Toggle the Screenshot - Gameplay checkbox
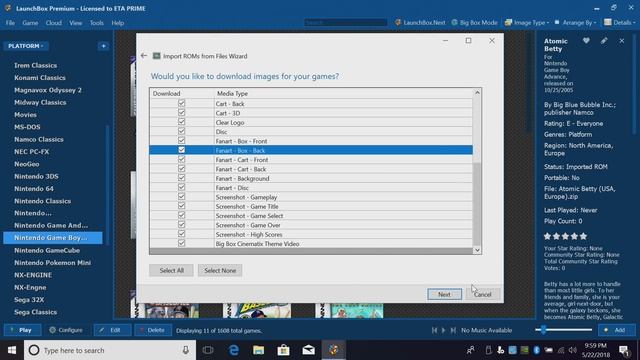The height and width of the screenshot is (360, 640). point(182,197)
